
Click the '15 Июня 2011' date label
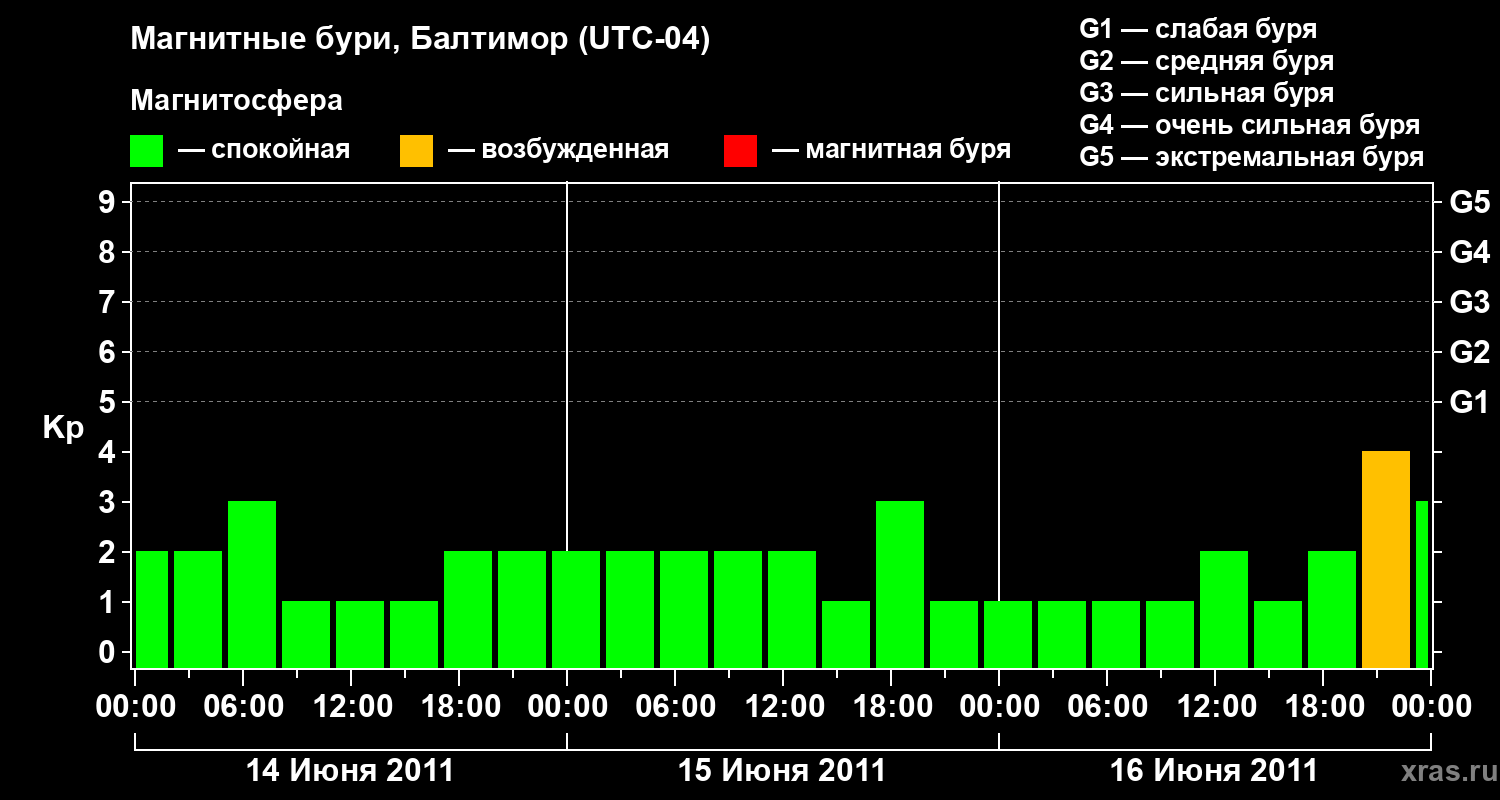coord(782,771)
